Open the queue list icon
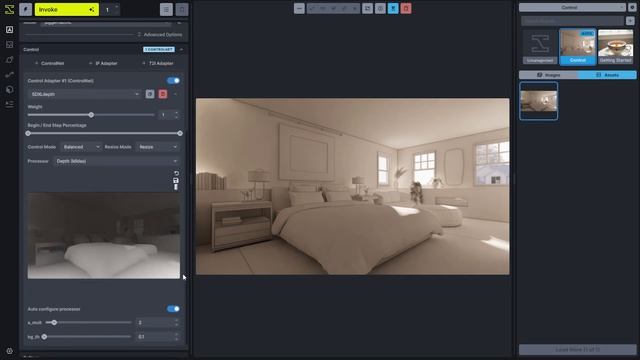The width and height of the screenshot is (640, 360). pyautogui.click(x=166, y=9)
